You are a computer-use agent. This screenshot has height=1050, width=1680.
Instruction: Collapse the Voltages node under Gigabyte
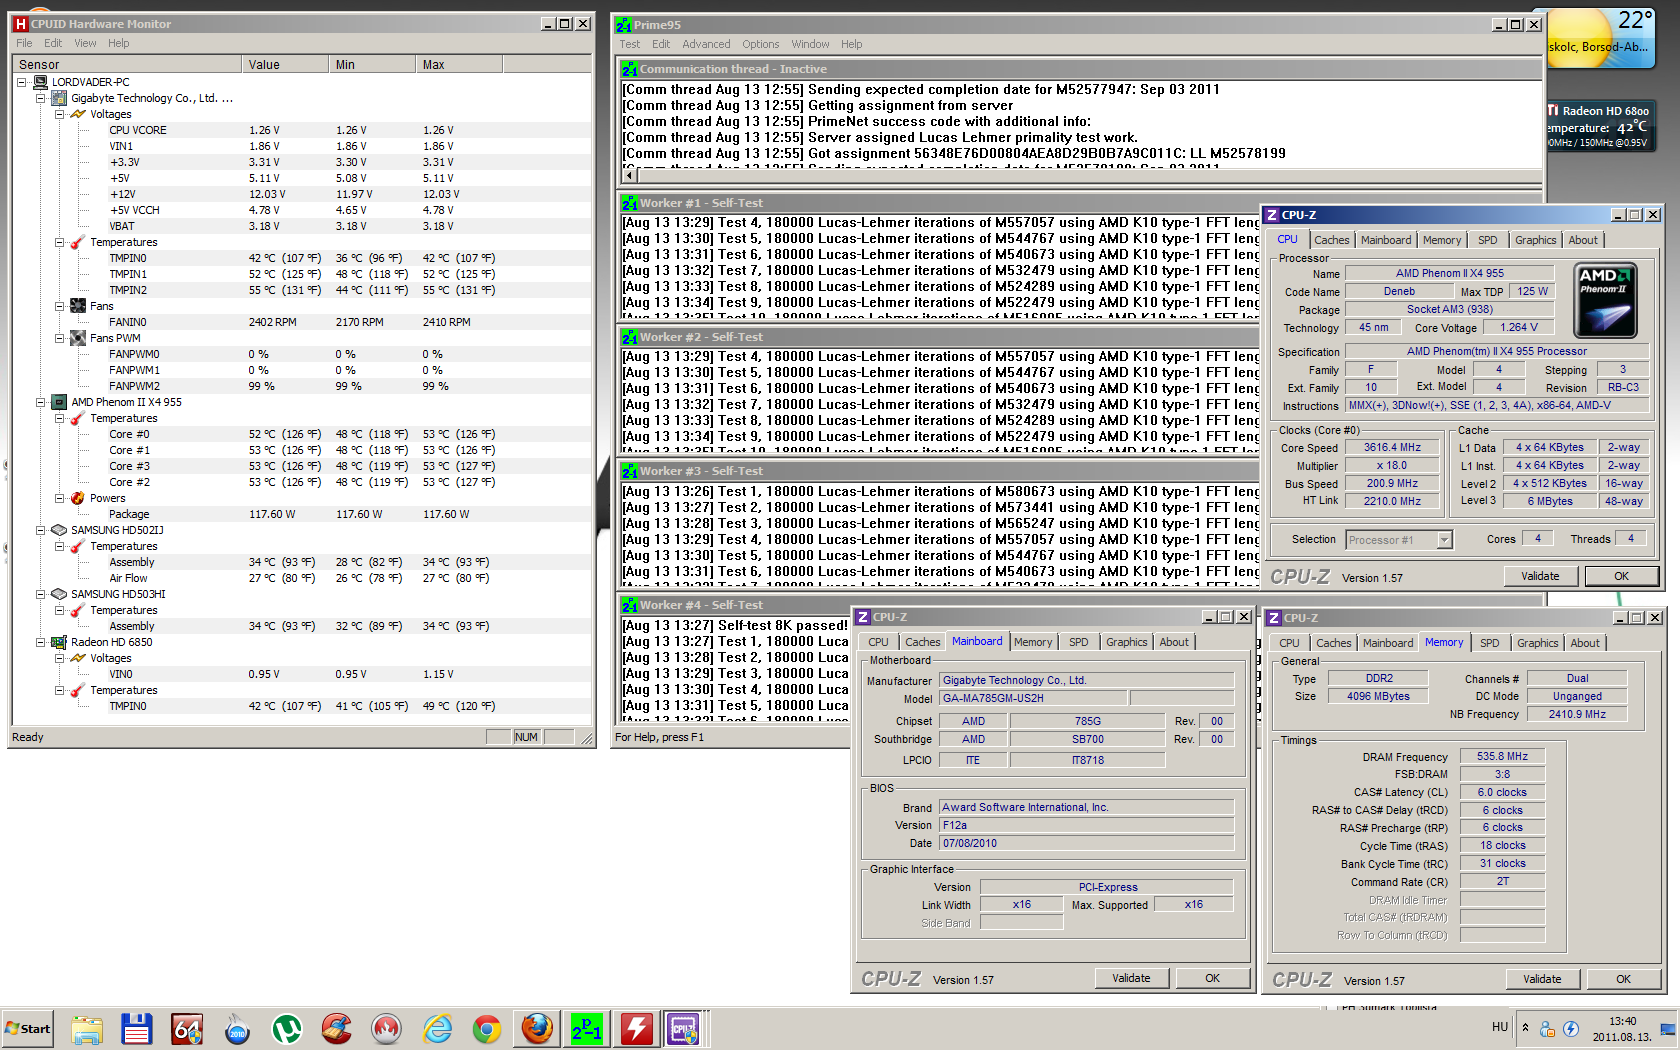point(59,114)
